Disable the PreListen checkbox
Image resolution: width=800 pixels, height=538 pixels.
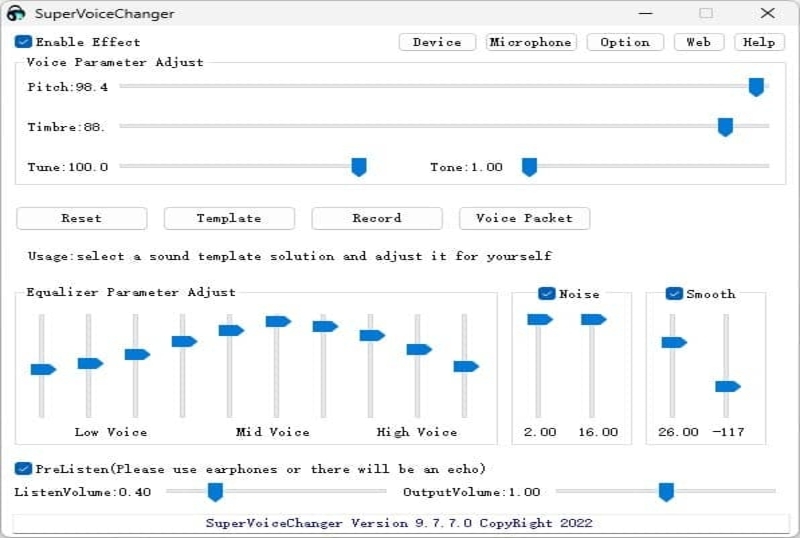(23, 469)
